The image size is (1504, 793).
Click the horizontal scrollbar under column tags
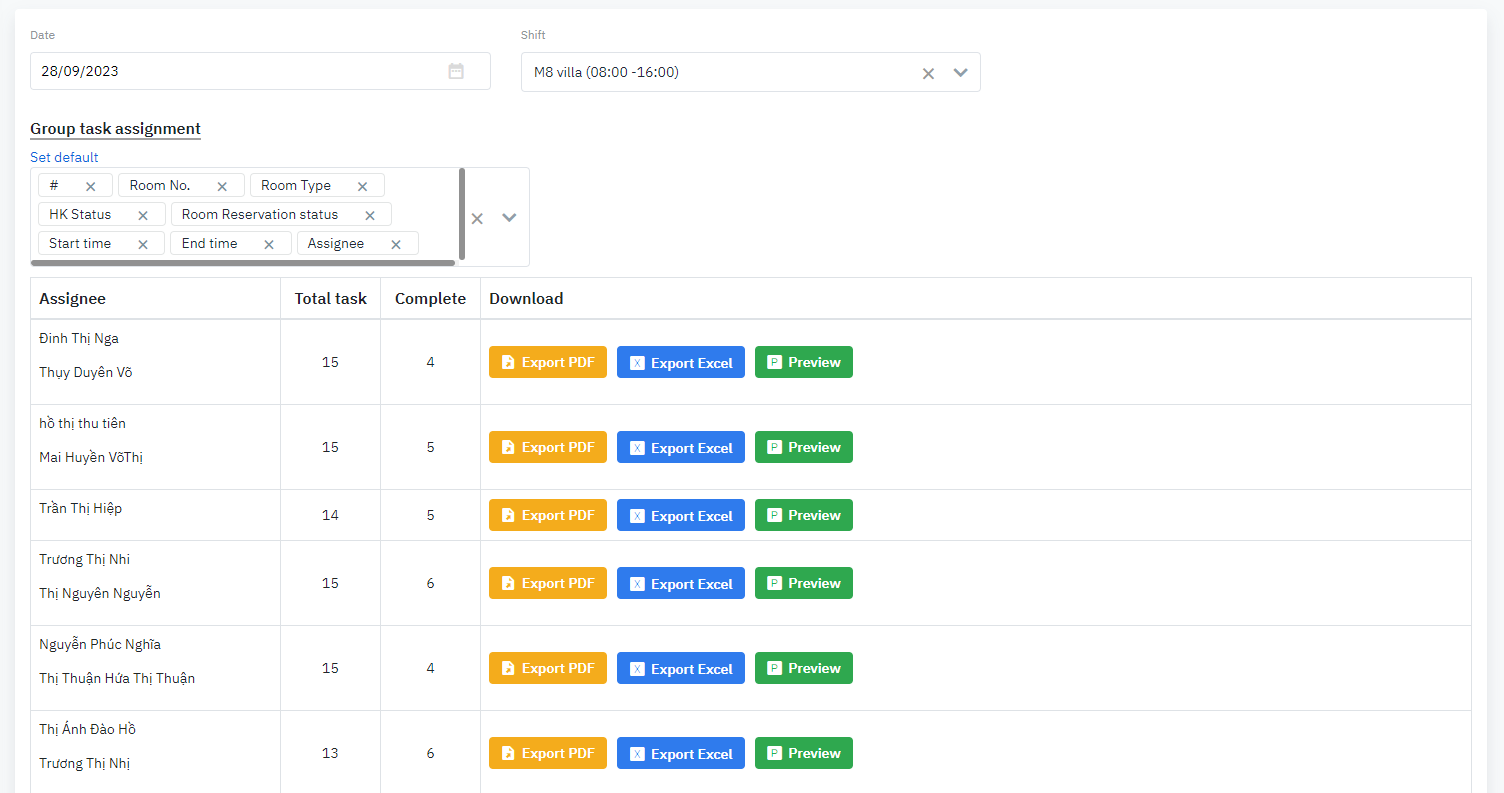click(243, 263)
